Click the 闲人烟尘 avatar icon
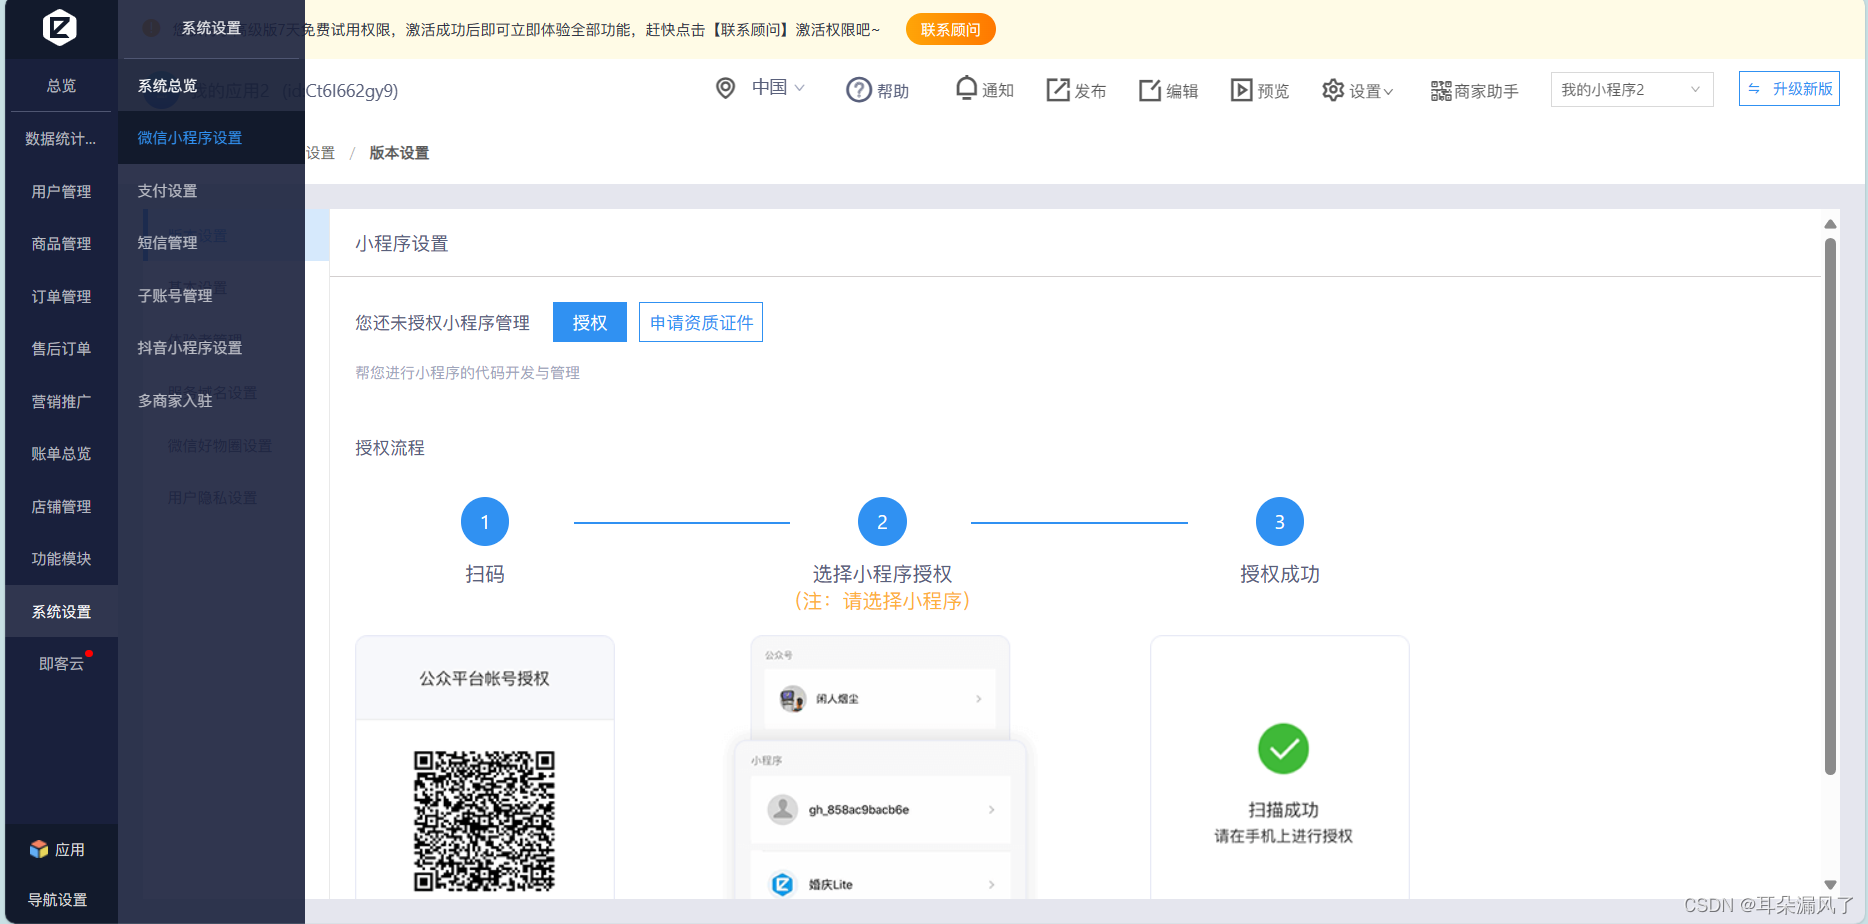 click(793, 699)
